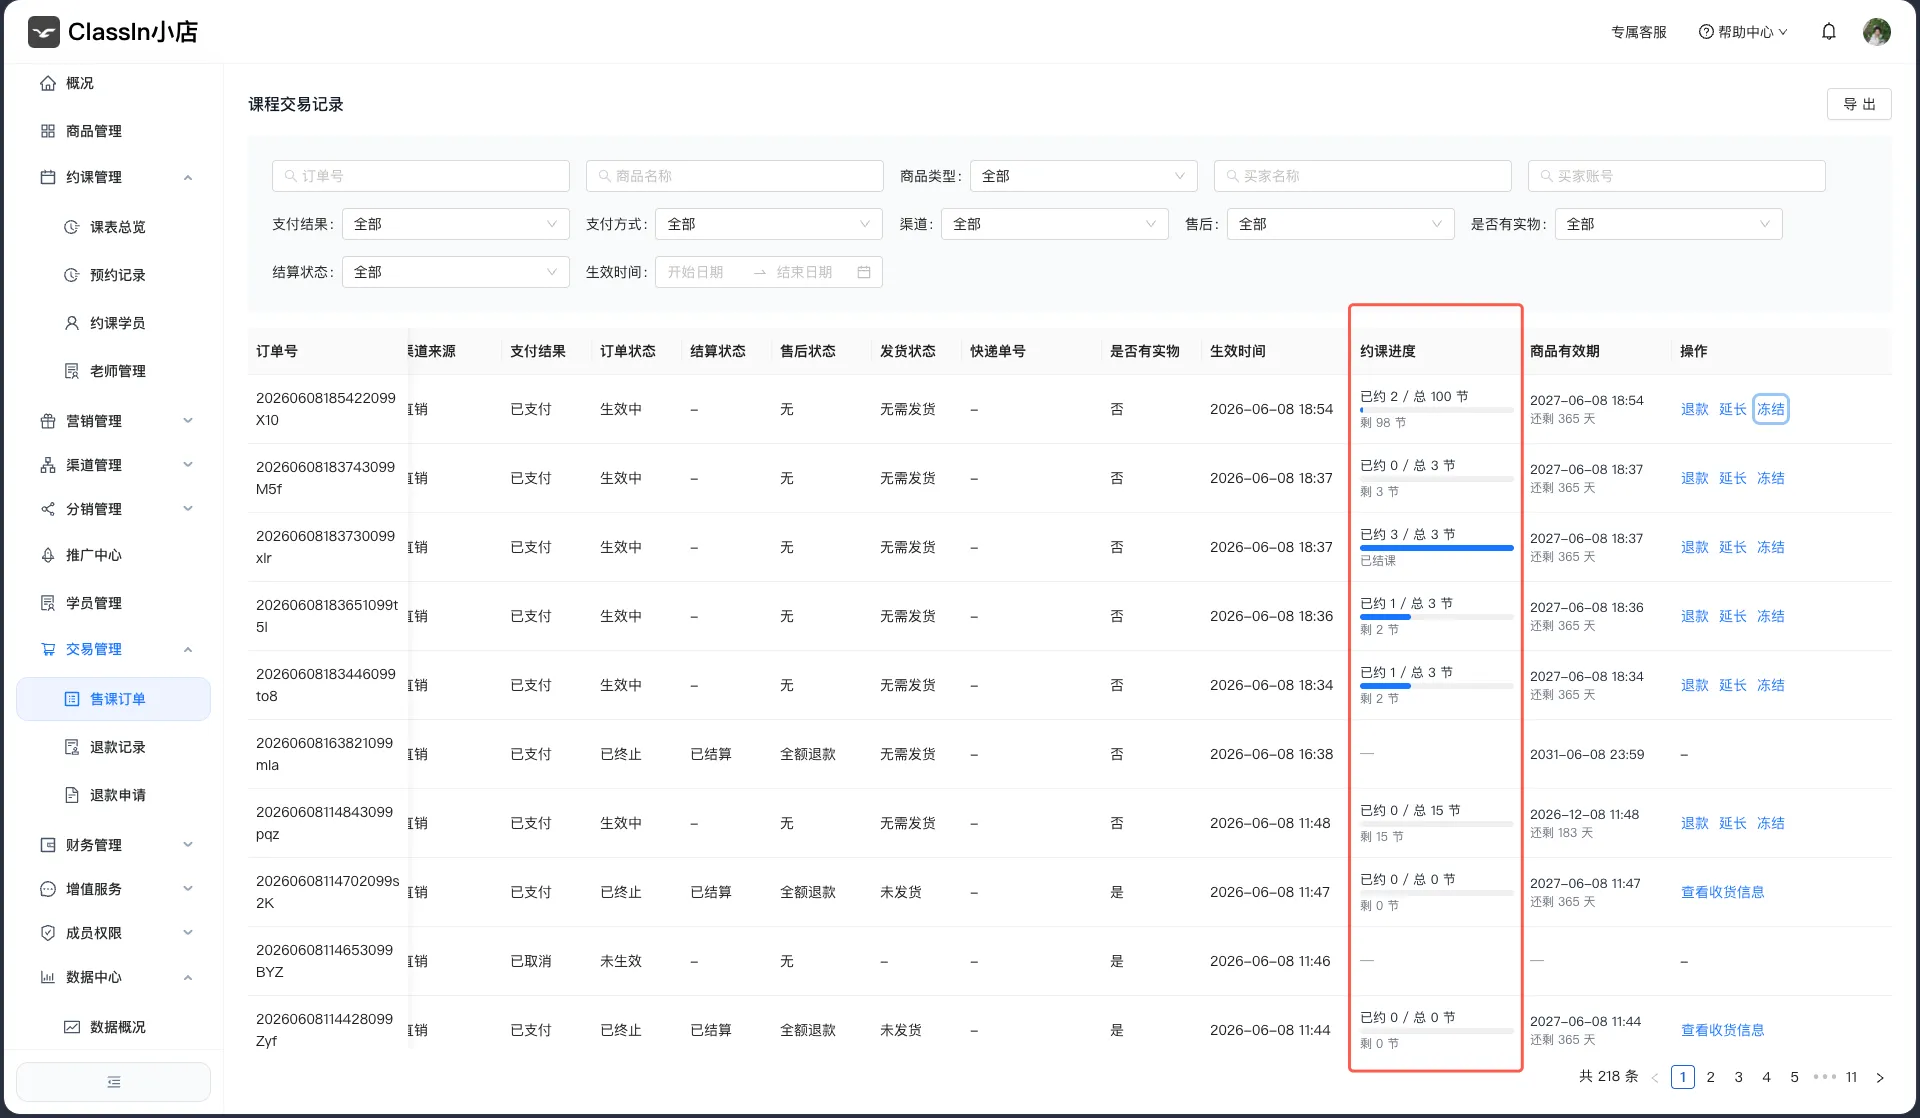Collapse the 约课管理 menu chevron
This screenshot has height=1118, width=1920.
[188, 178]
